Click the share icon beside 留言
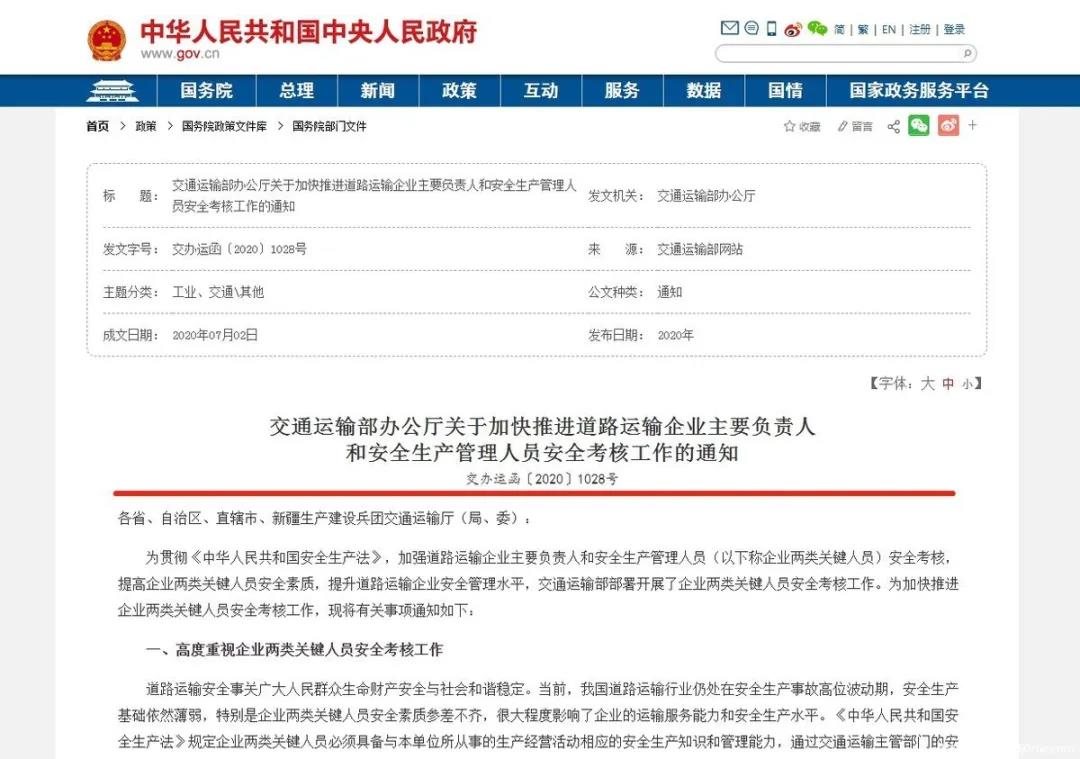The width and height of the screenshot is (1080, 759). 893,126
